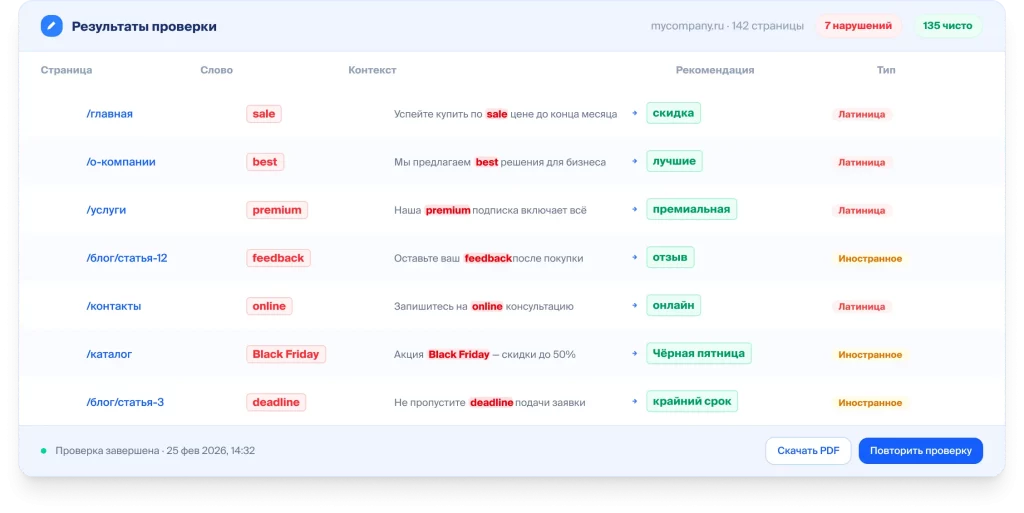Click arrow icon before 'скидка' recommendation
This screenshot has height=513, width=1024.
(x=634, y=114)
